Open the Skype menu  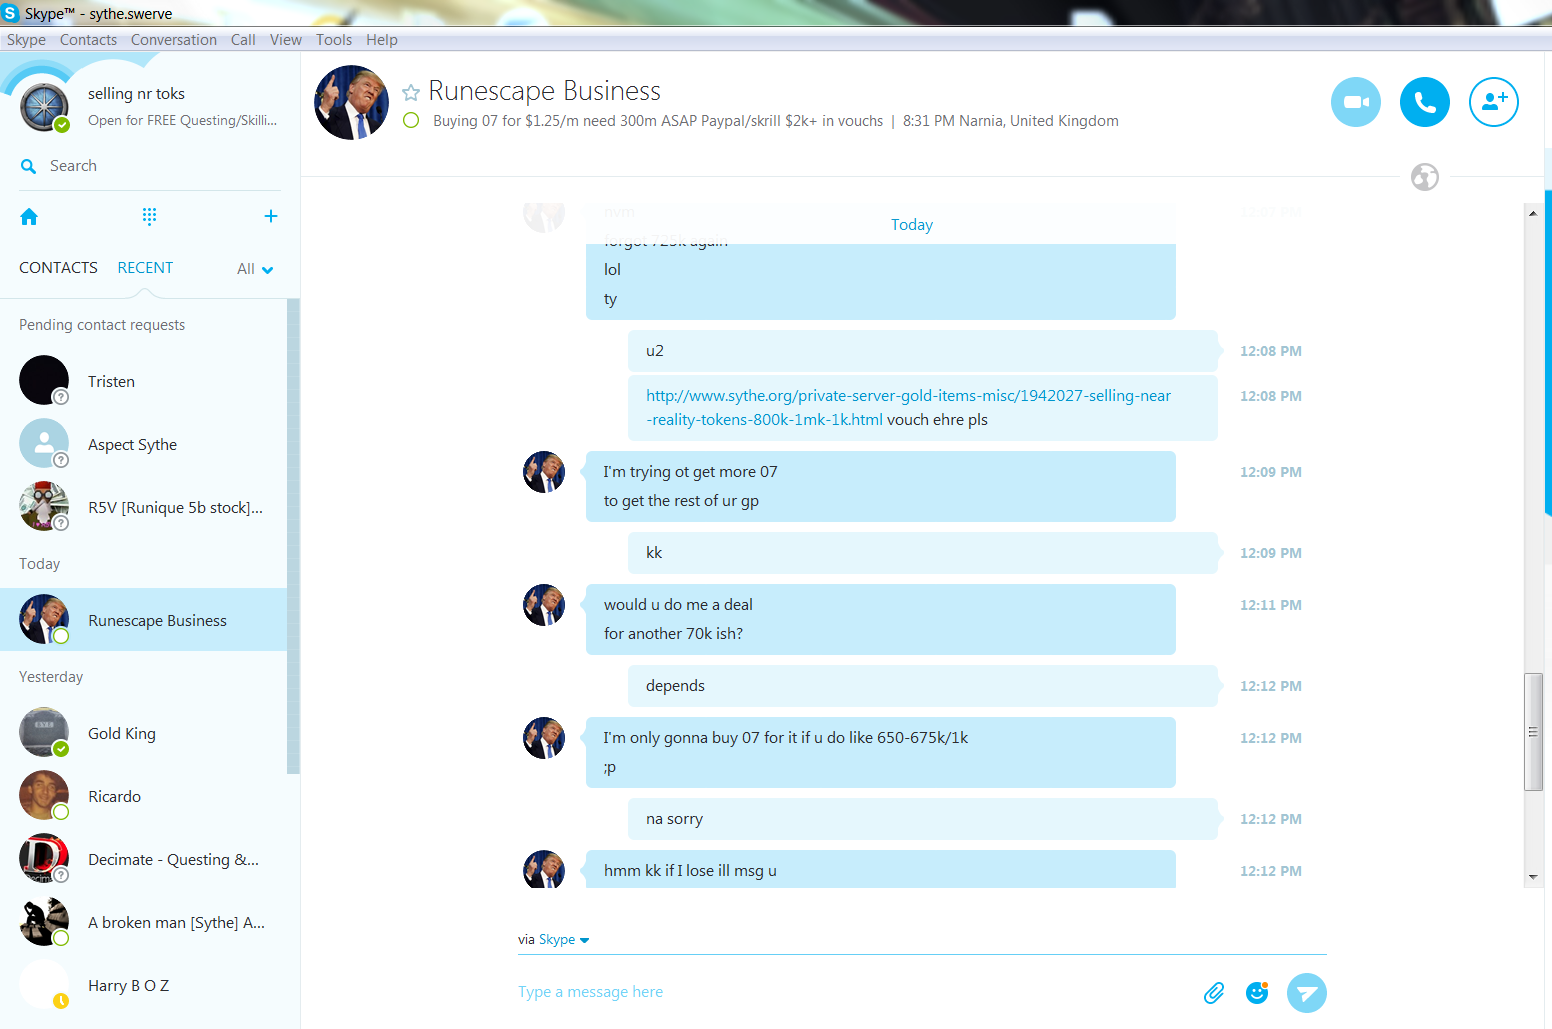26,40
